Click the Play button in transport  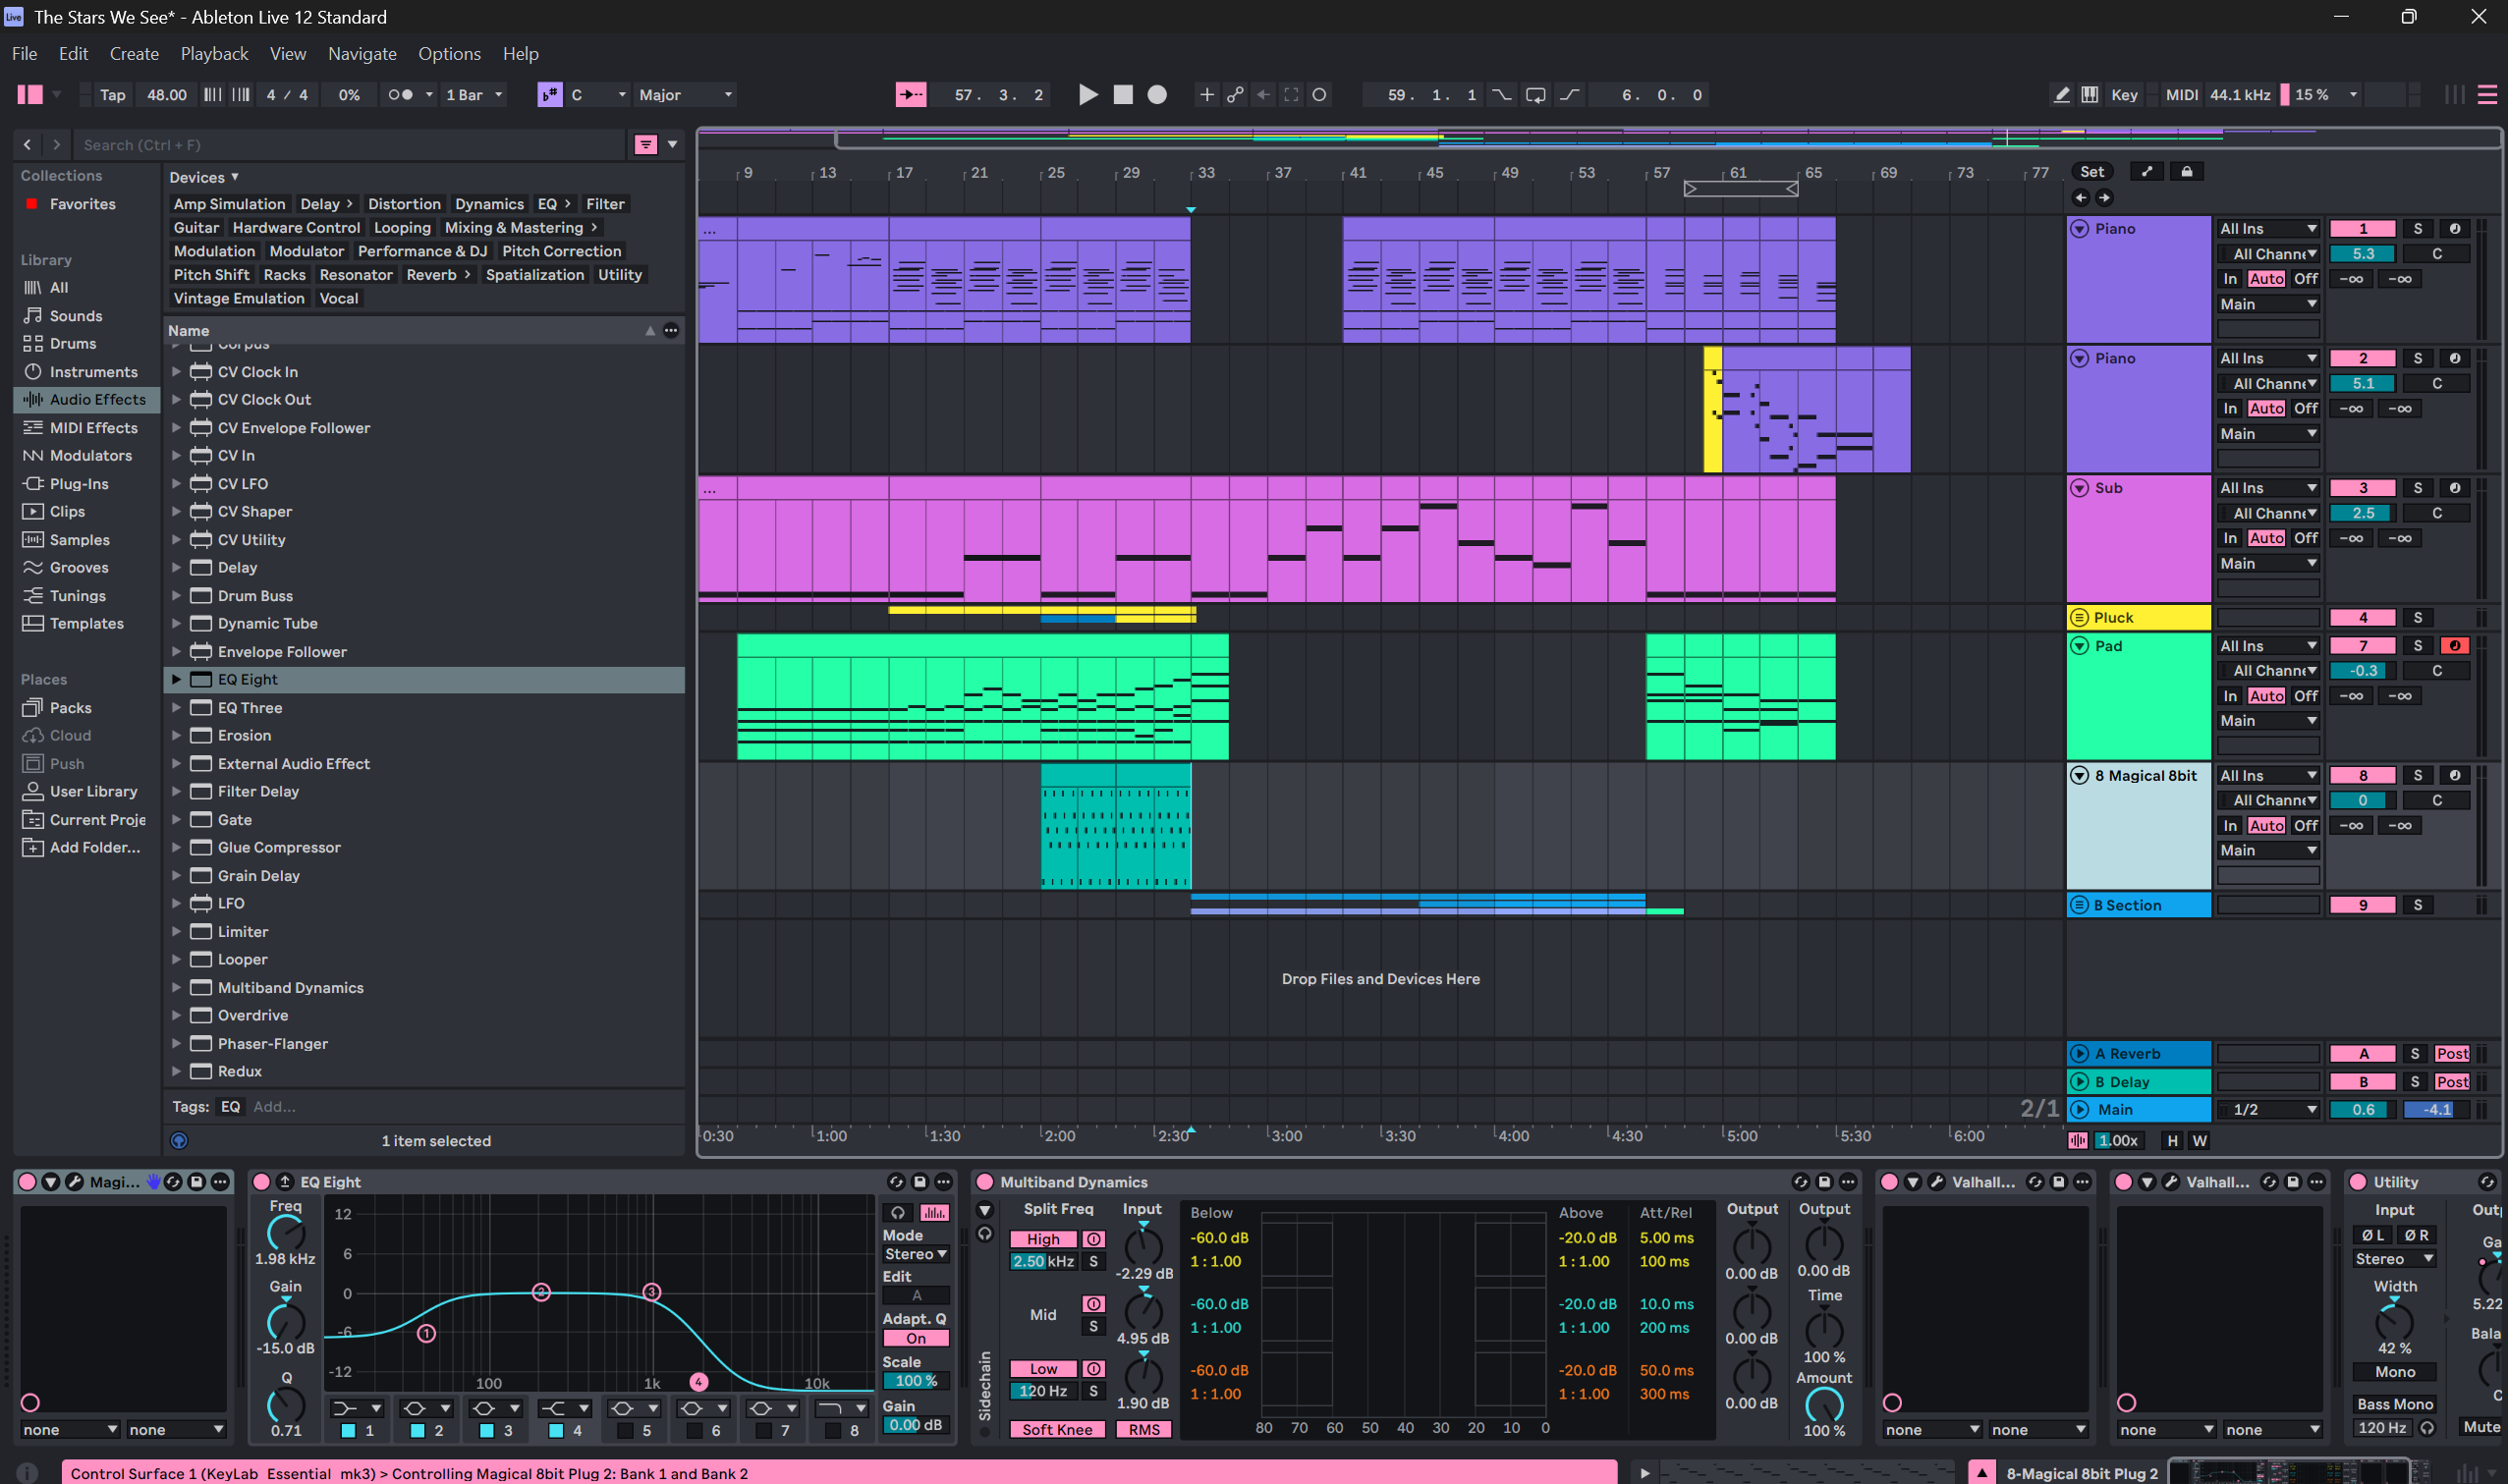coord(1088,95)
